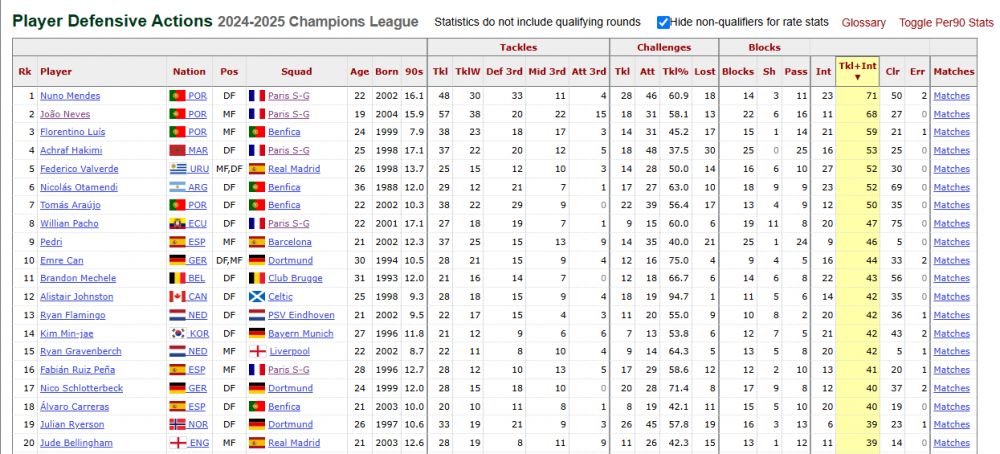Sort by the Tkl+Int column header

[x=857, y=71]
